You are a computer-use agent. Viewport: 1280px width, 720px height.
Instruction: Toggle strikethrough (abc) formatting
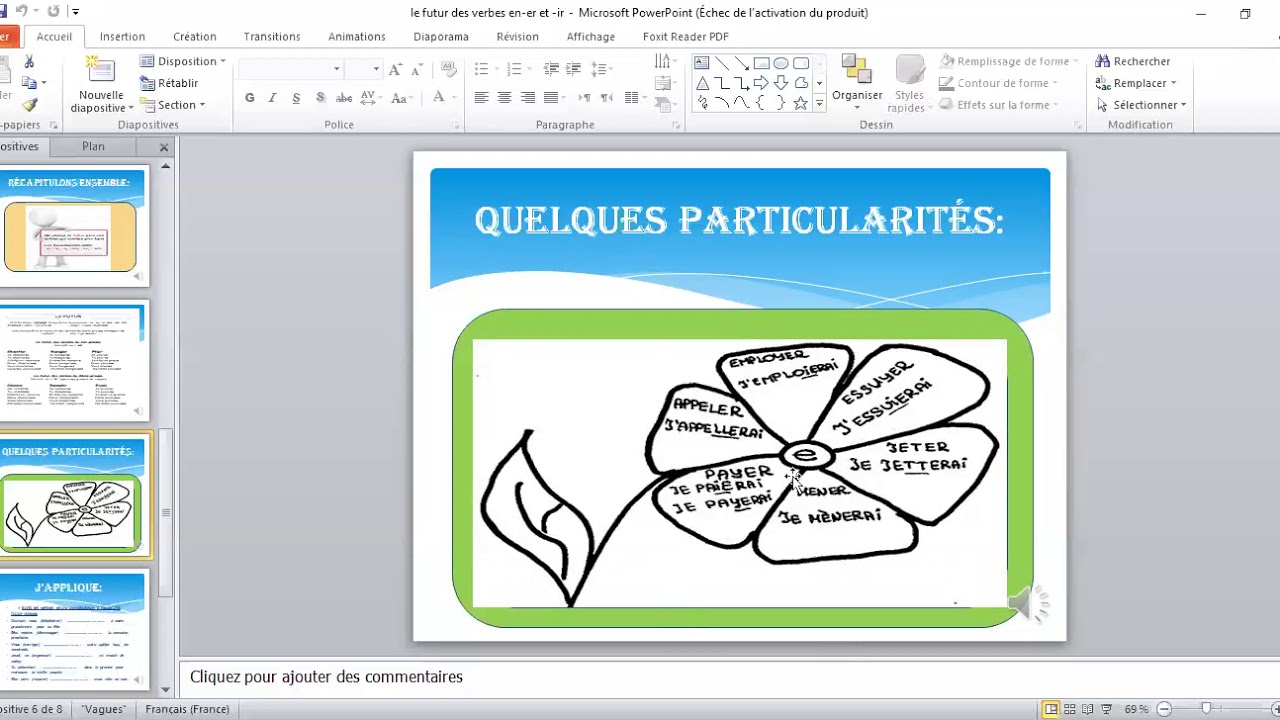click(344, 98)
